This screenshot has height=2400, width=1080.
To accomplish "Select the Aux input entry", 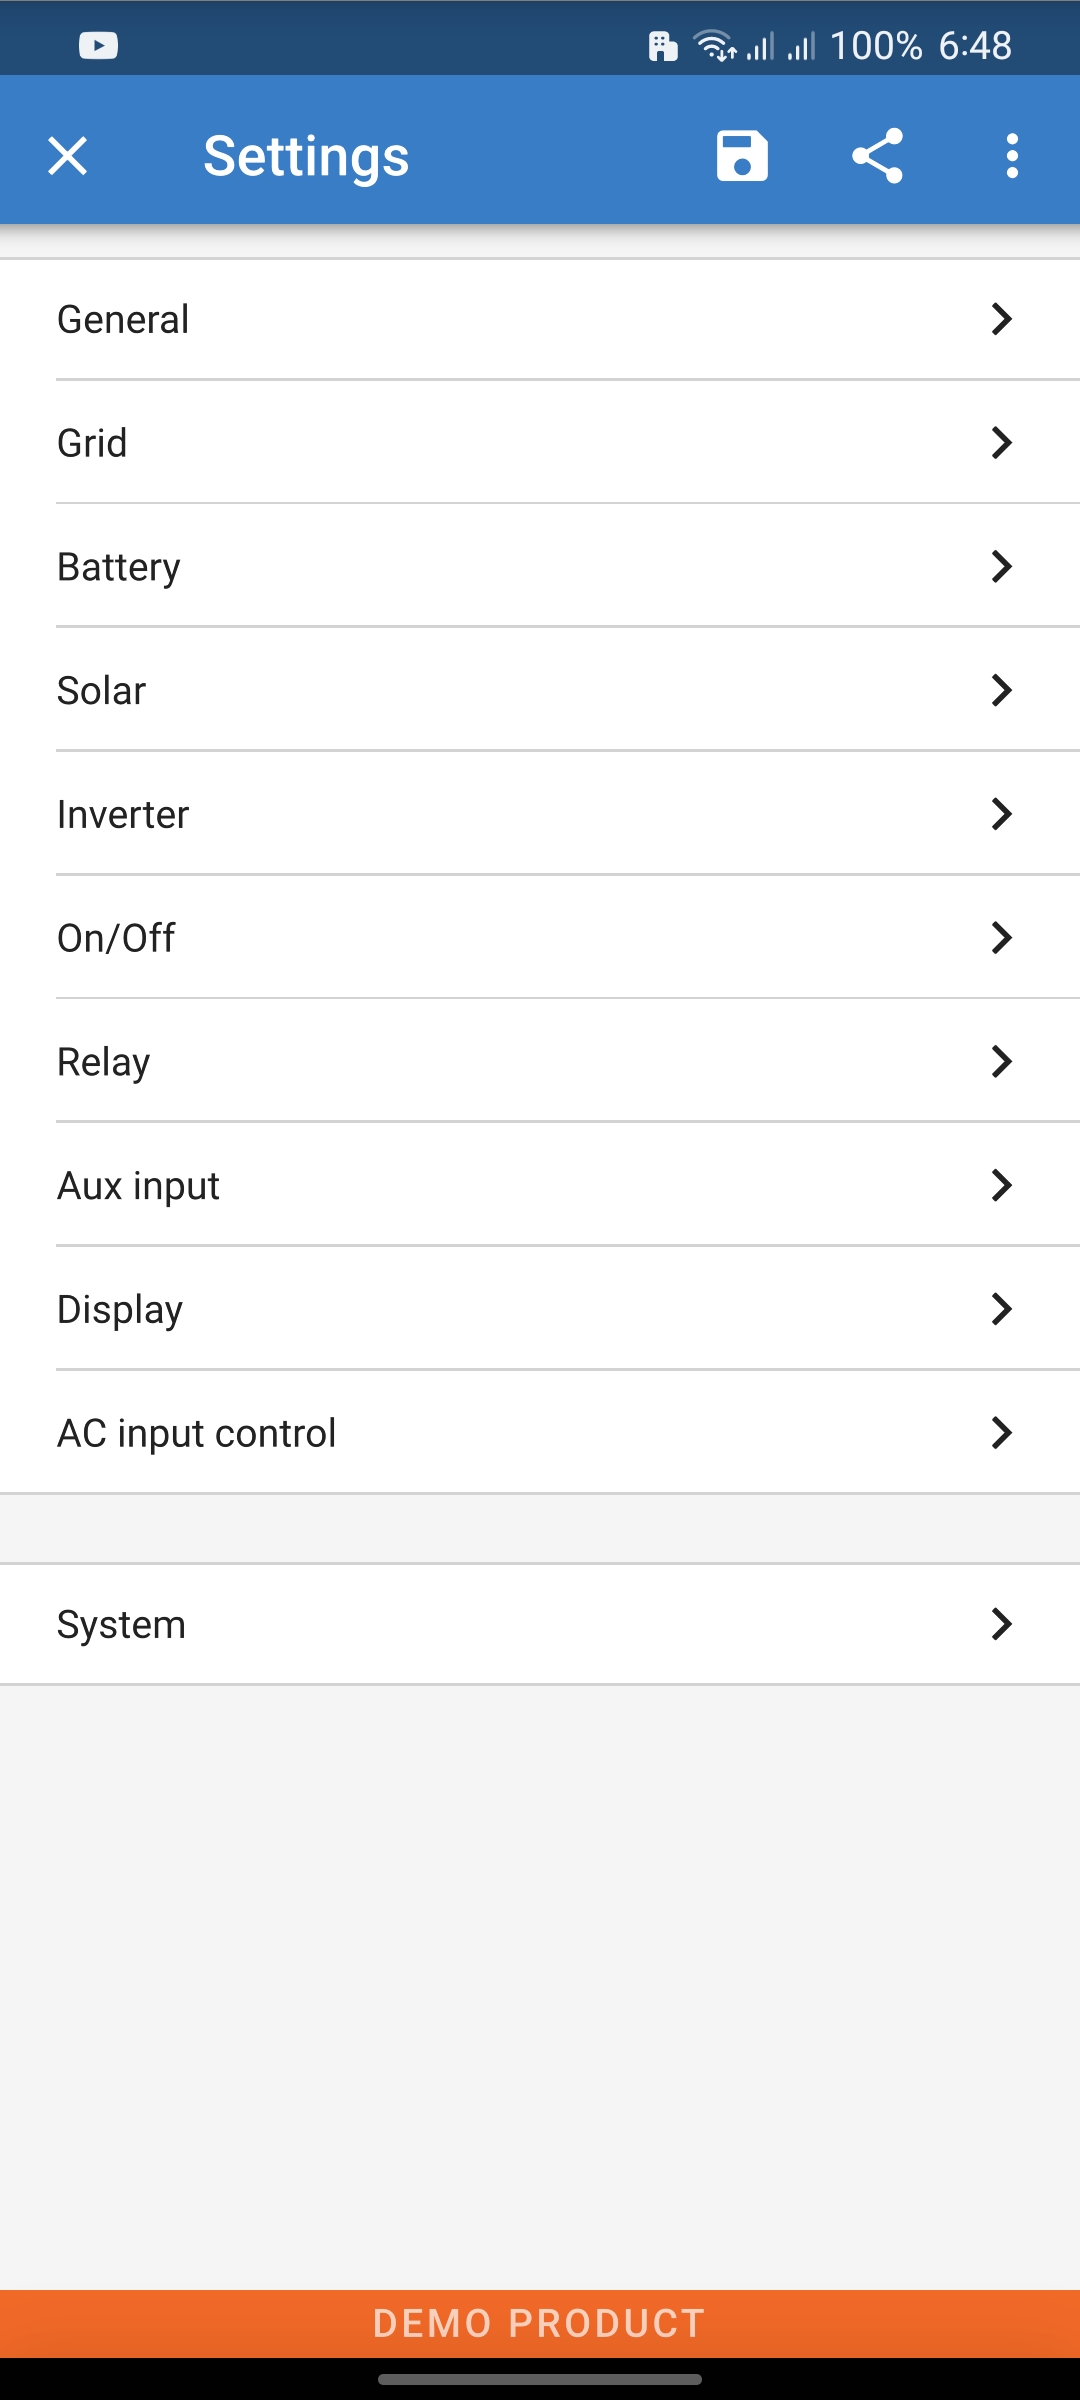I will click(540, 1186).
